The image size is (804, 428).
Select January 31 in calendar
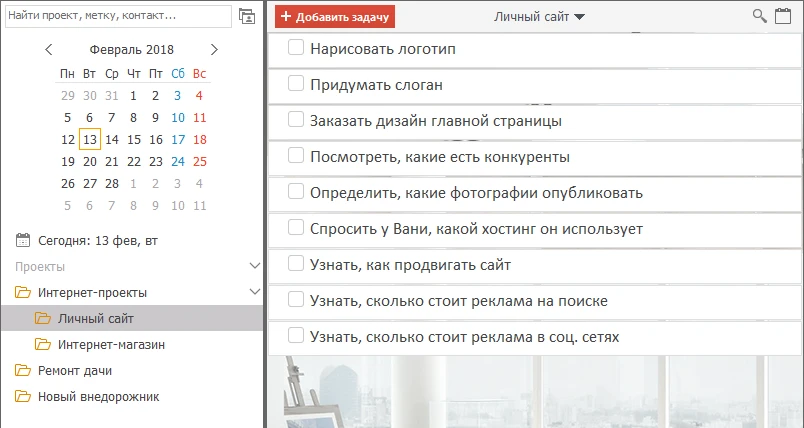[x=112, y=95]
